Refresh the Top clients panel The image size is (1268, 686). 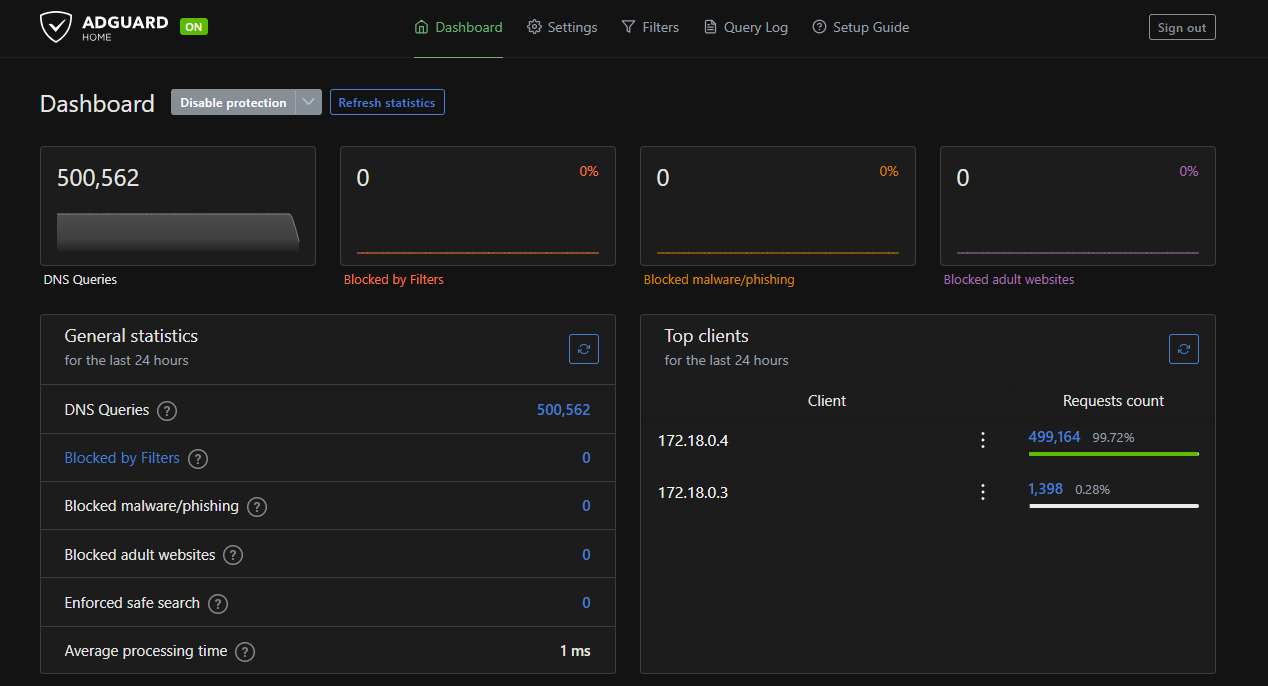click(x=1184, y=349)
